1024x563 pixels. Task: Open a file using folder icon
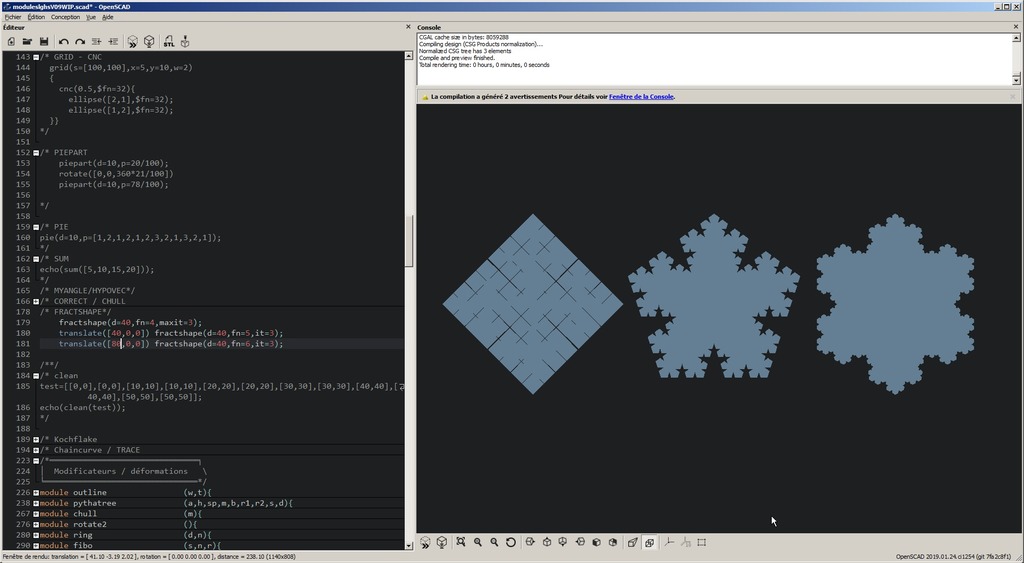click(x=27, y=42)
